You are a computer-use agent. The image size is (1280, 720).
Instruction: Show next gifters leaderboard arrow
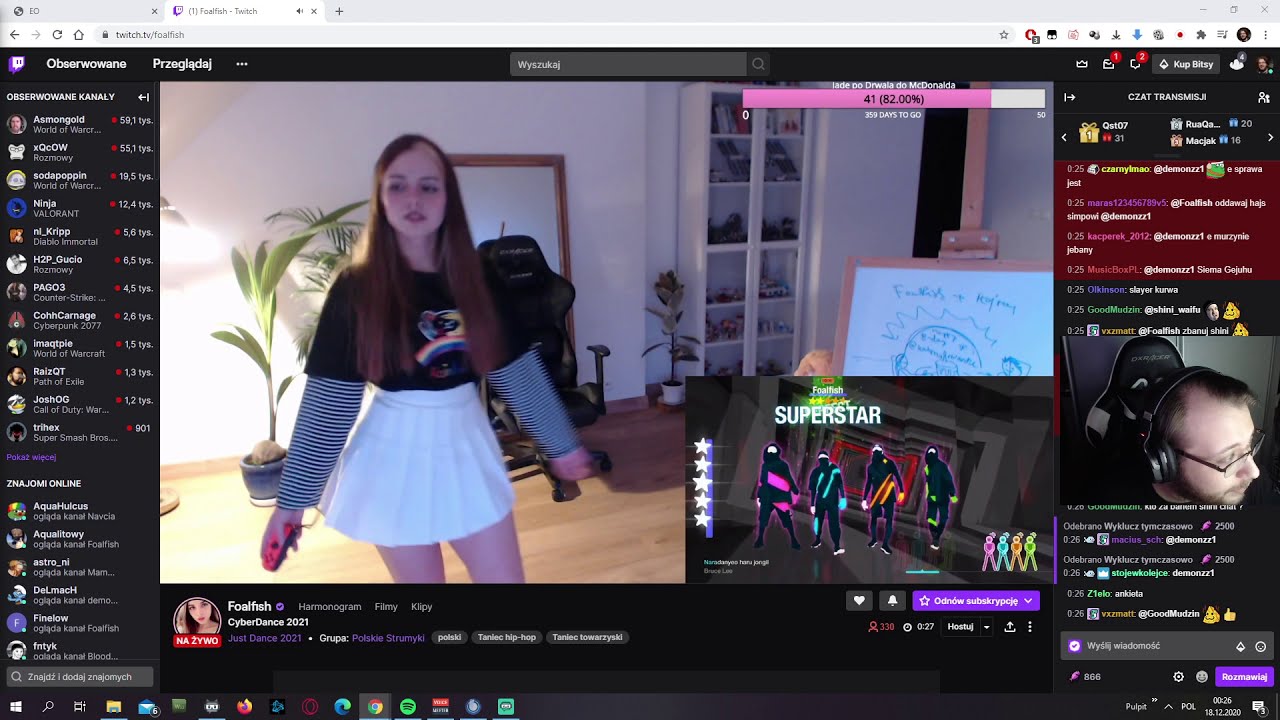1270,137
